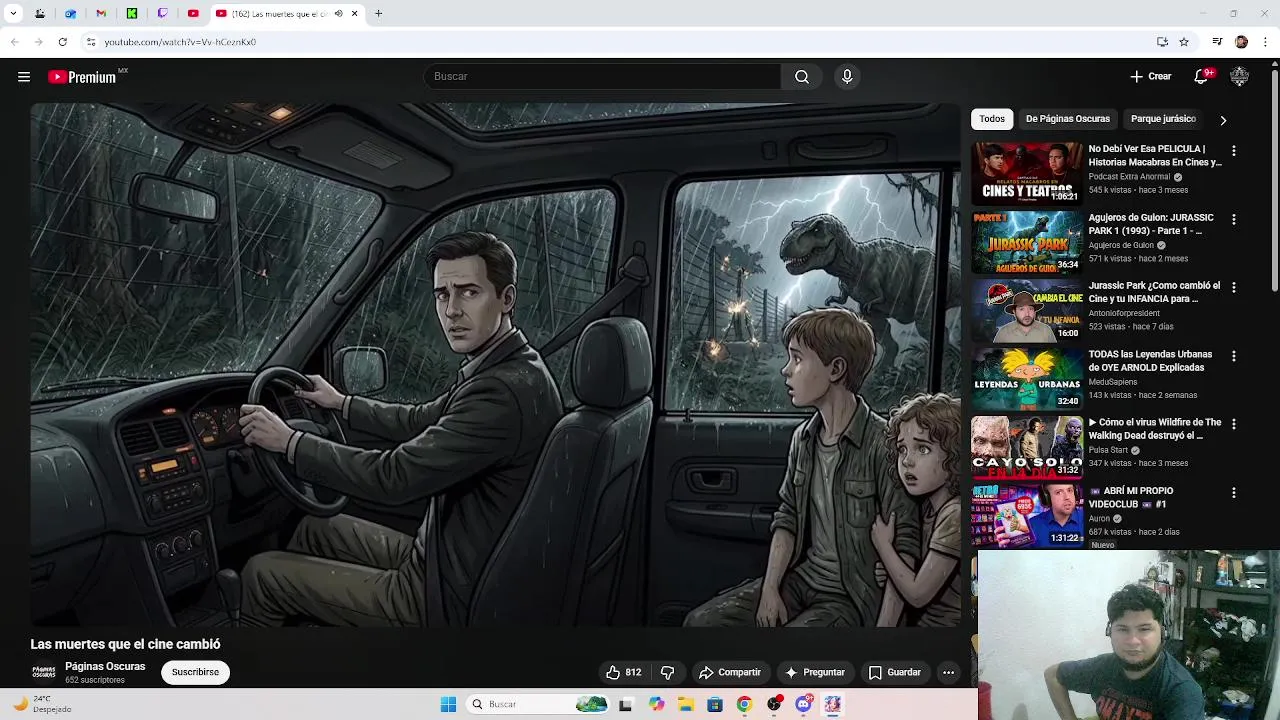Open the Windows Start menu
This screenshot has height=720, width=1280.
coord(448,704)
